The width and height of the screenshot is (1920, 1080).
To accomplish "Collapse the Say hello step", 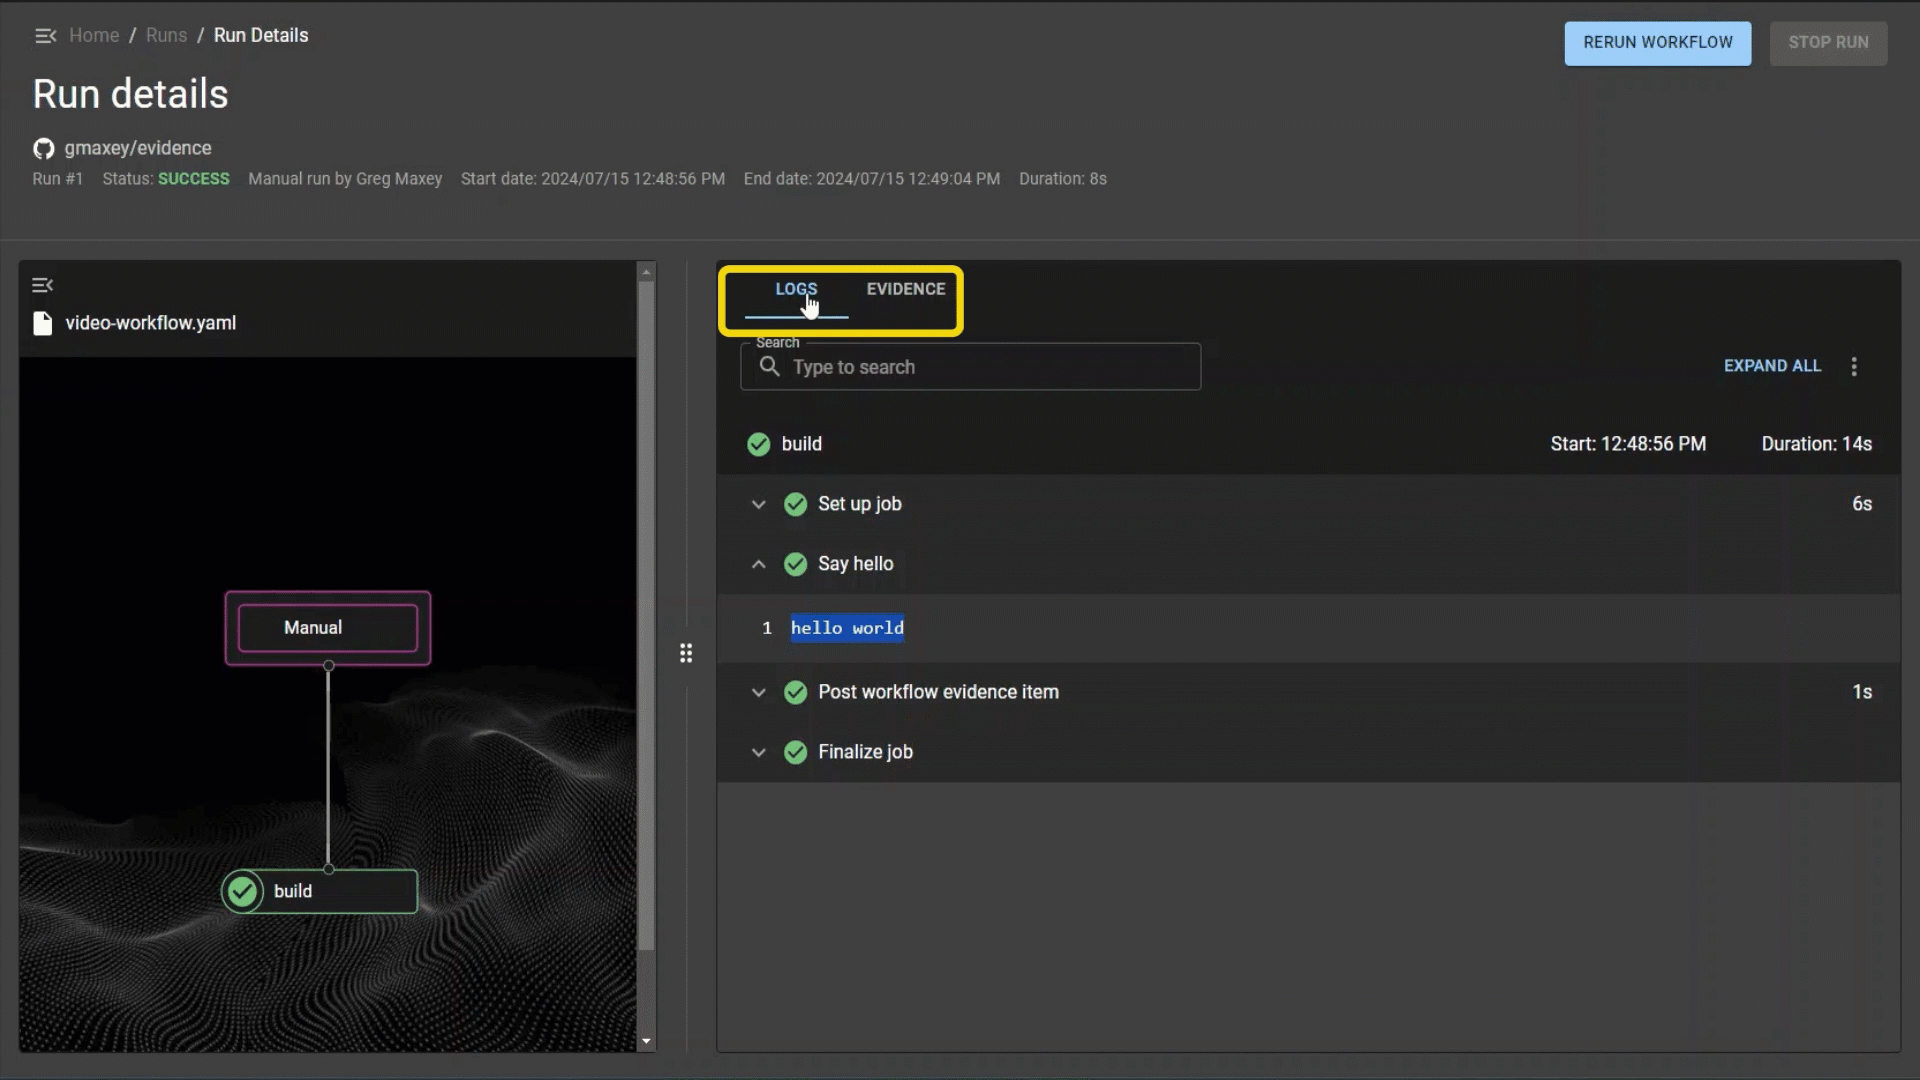I will click(759, 564).
